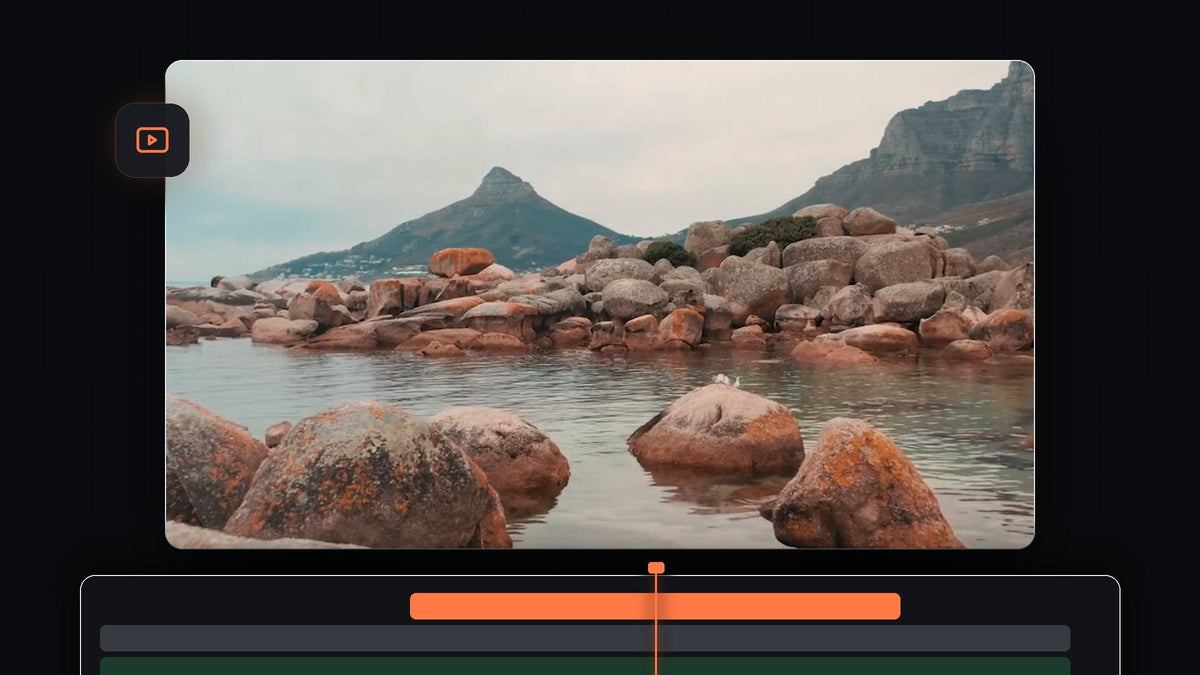Click the orange video play icon badge

click(x=152, y=140)
